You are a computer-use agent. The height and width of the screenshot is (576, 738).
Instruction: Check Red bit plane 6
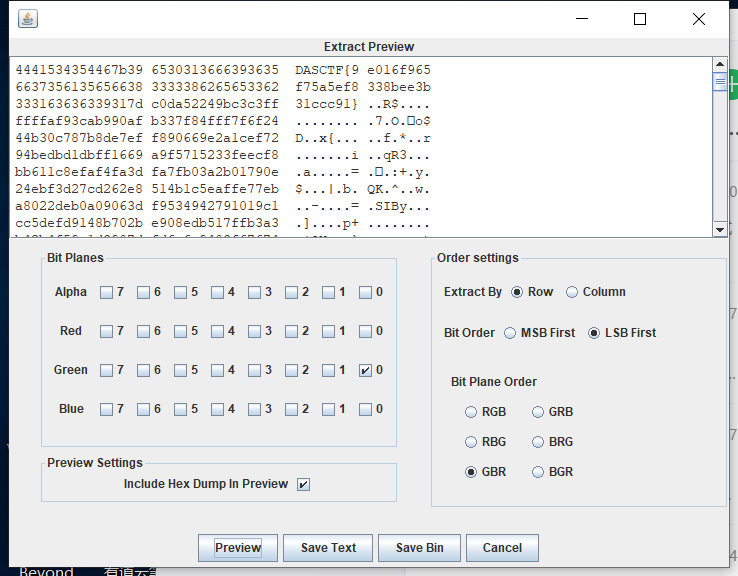pyautogui.click(x=144, y=332)
